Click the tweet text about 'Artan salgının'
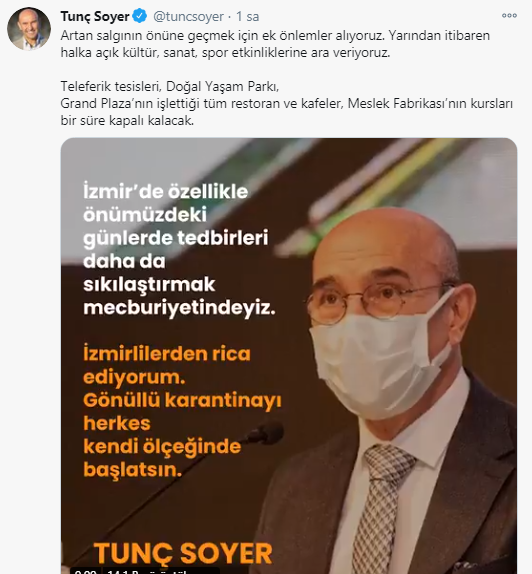The width and height of the screenshot is (532, 574). 275,44
